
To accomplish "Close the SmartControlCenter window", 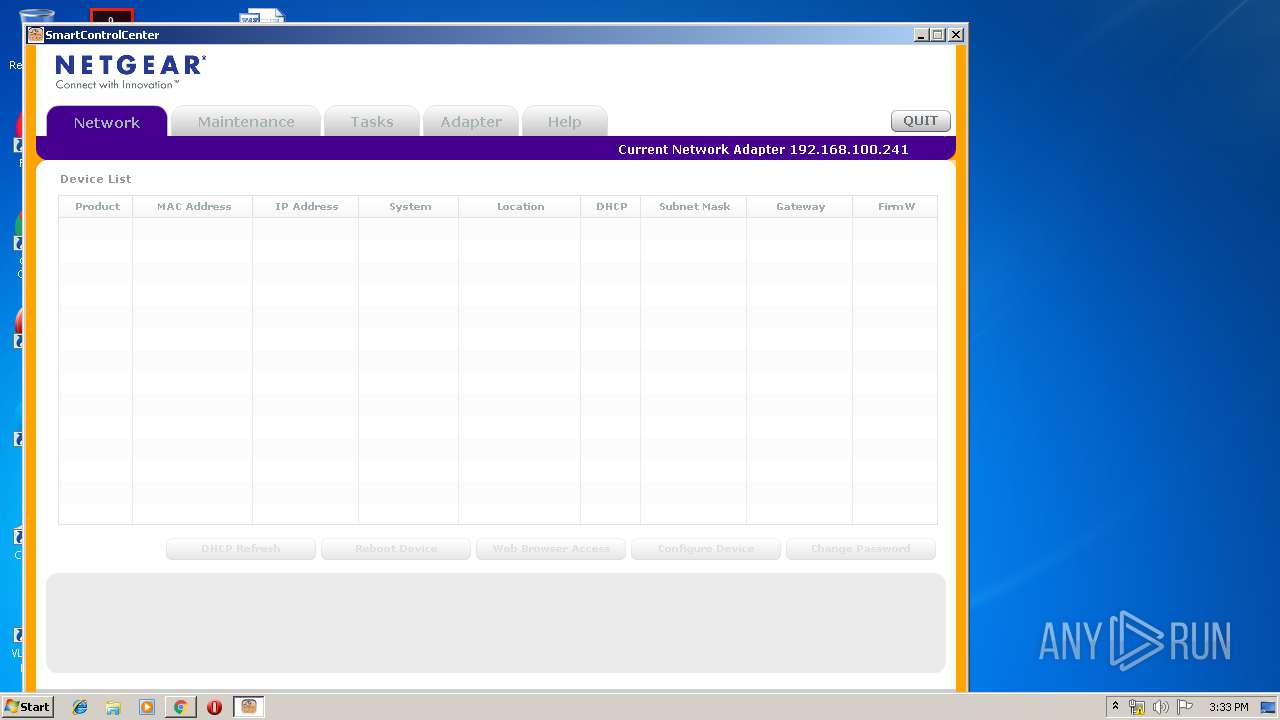I will coord(956,35).
